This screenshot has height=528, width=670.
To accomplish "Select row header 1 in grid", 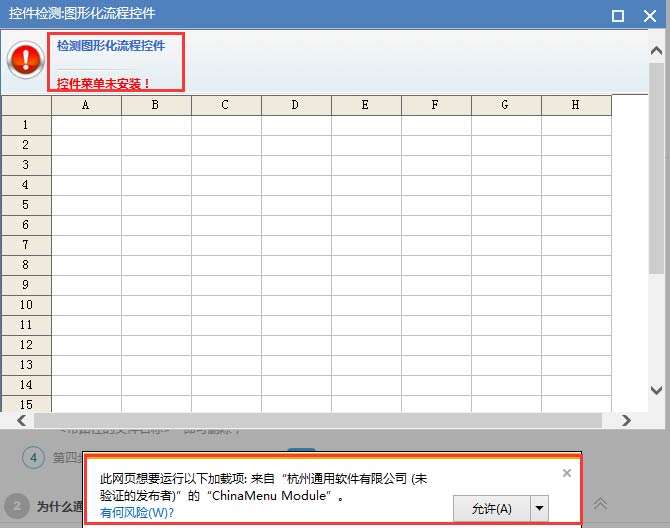I will coord(26,125).
